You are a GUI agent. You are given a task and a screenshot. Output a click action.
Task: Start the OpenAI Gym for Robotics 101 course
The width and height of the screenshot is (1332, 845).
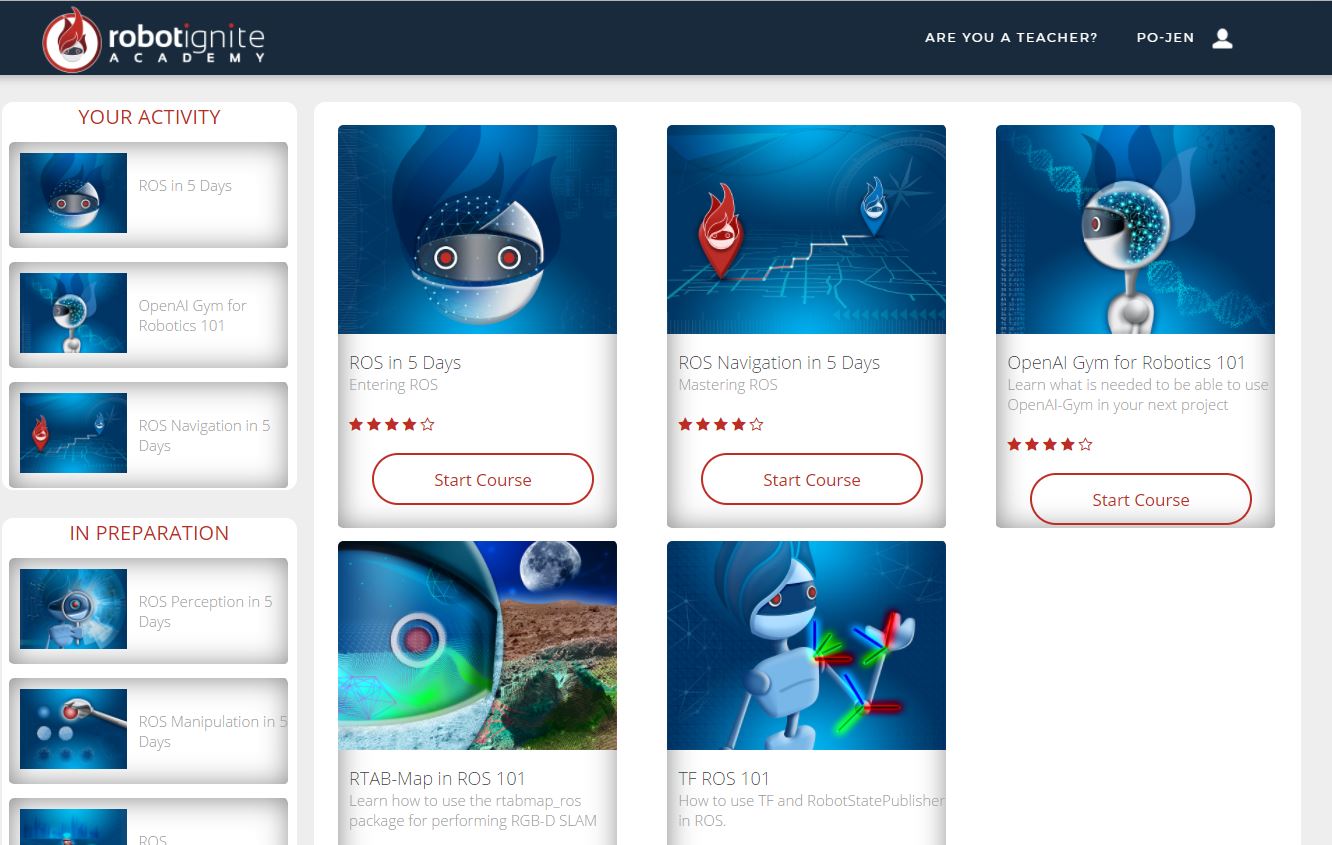(1141, 499)
